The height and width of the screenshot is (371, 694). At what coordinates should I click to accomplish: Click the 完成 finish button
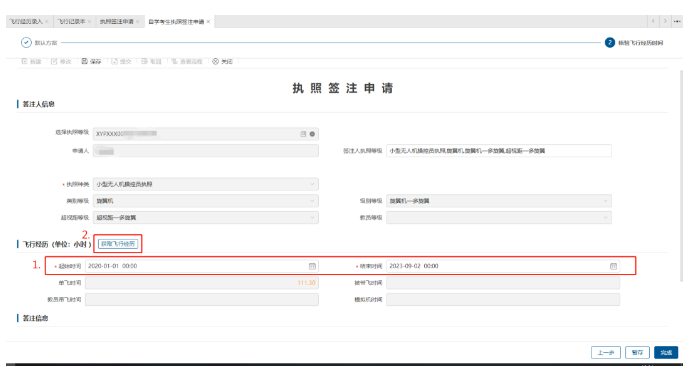[666, 352]
